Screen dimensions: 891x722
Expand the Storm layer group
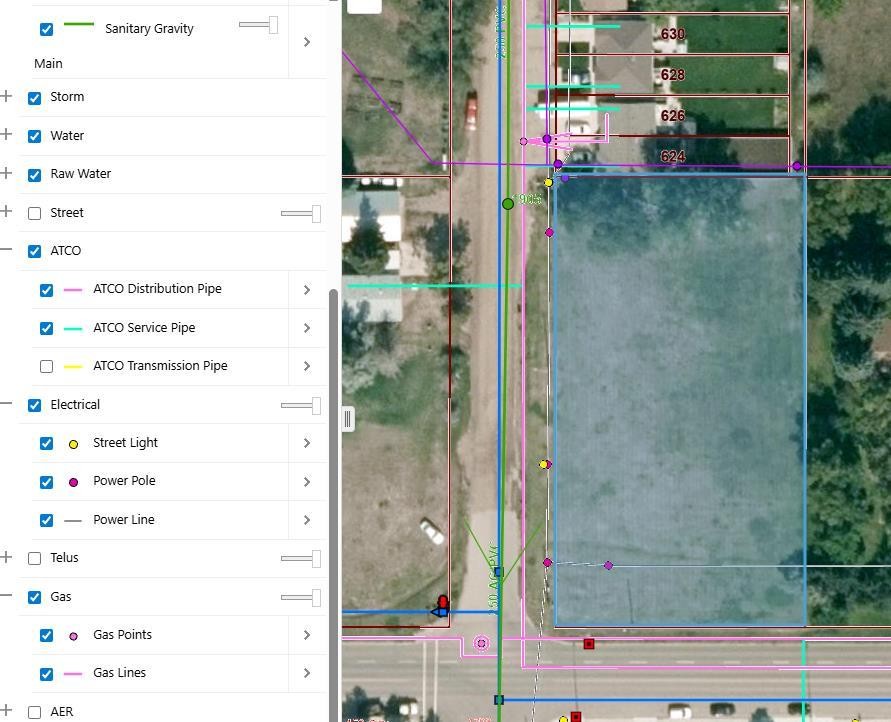click(x=8, y=97)
